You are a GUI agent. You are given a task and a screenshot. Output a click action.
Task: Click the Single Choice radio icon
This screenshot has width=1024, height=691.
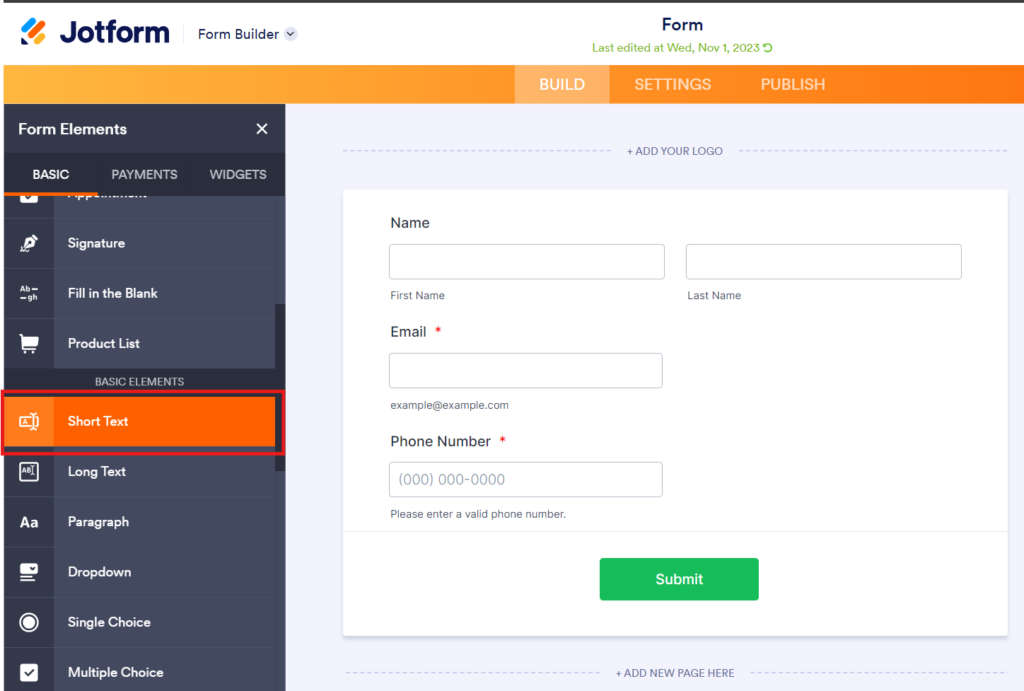[x=29, y=622]
